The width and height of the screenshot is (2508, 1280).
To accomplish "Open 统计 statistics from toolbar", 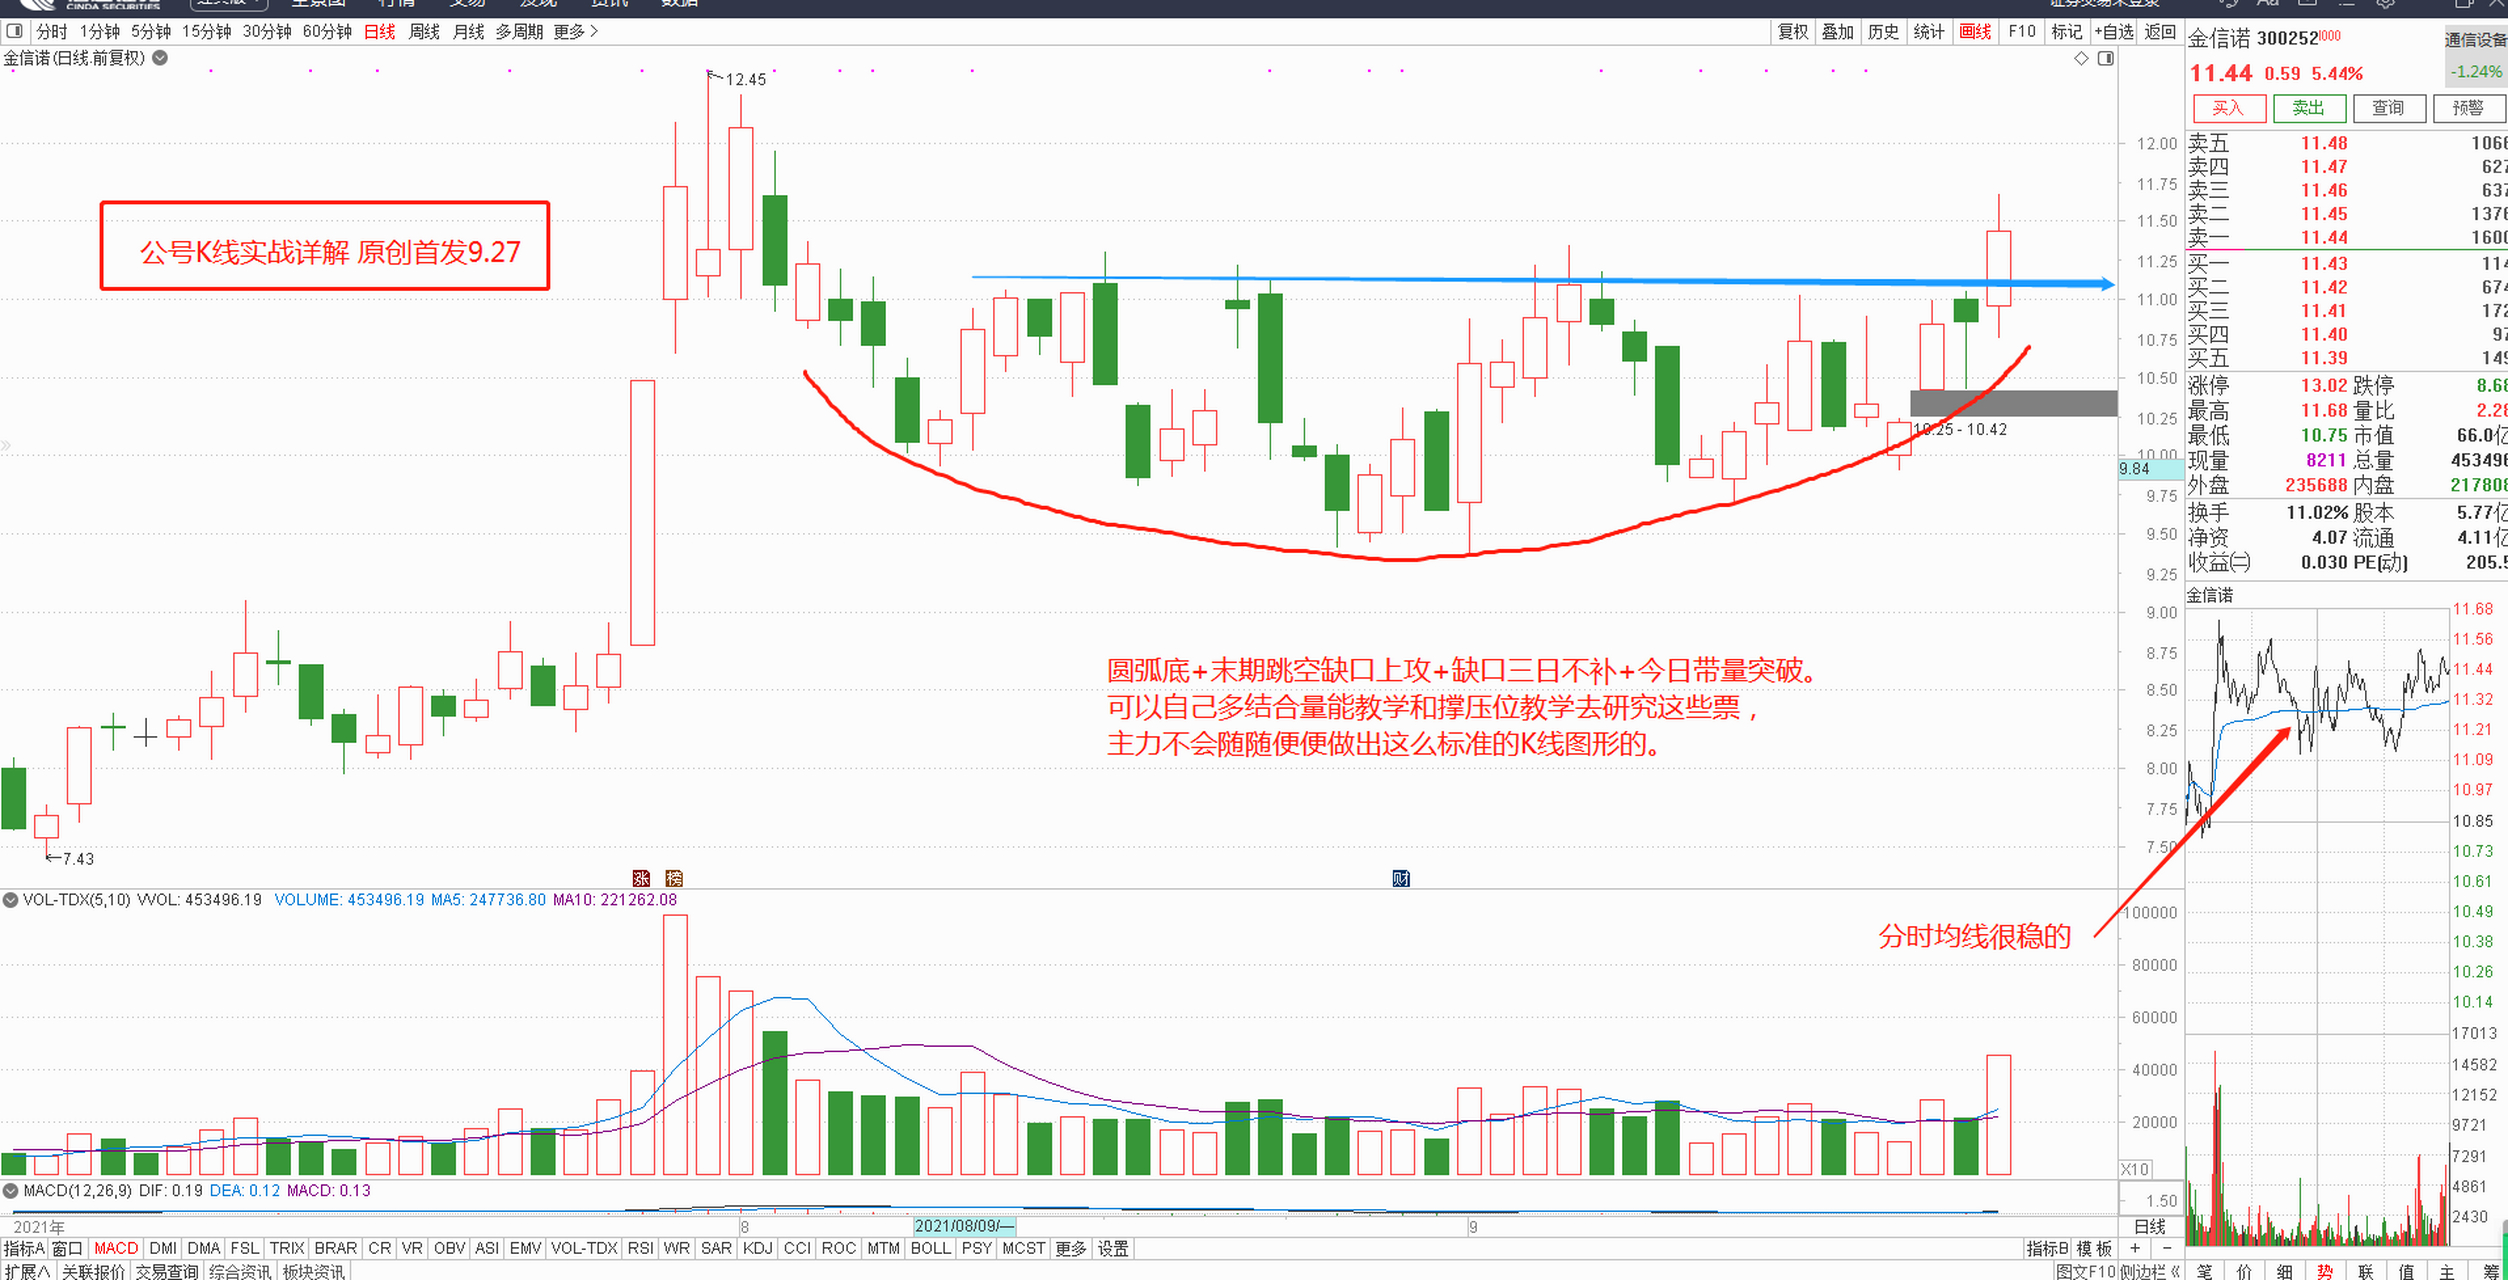I will pos(1929,31).
